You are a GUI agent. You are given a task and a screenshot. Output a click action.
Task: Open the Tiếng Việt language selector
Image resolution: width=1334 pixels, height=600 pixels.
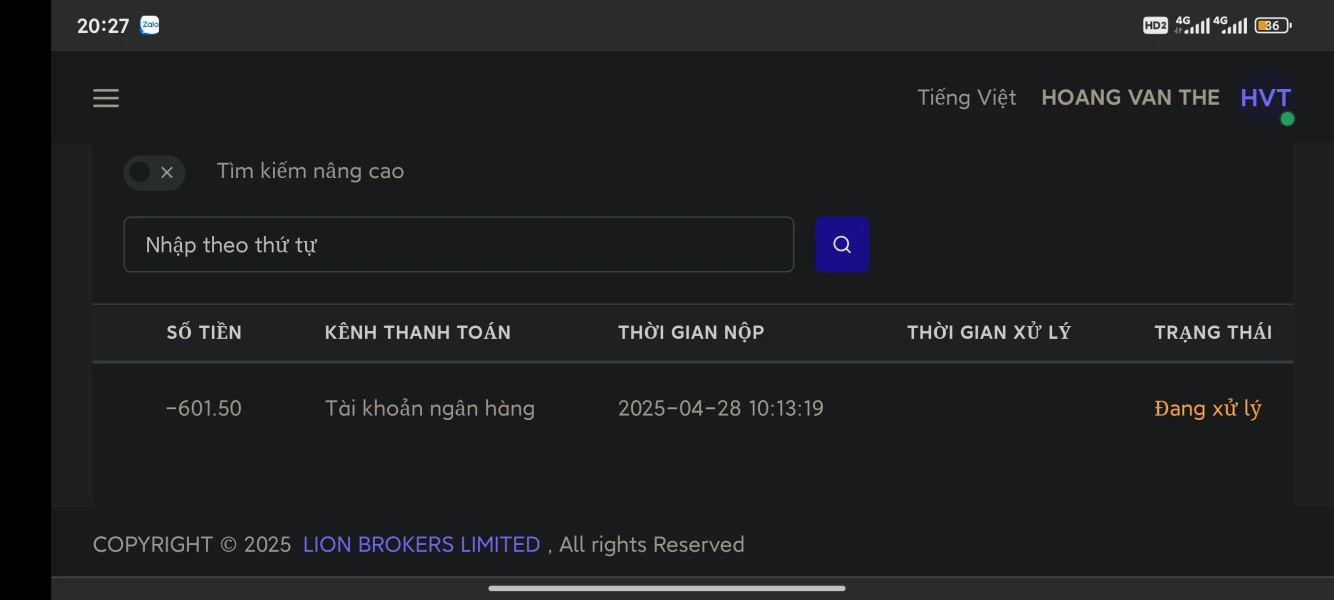(x=966, y=98)
